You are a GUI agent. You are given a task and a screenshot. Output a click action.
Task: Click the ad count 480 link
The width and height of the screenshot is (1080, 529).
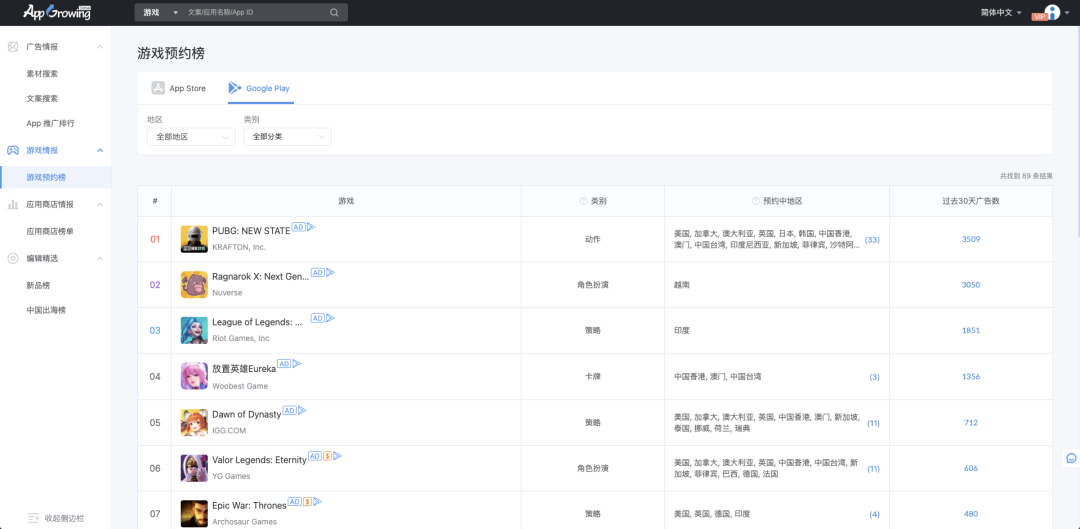970,514
